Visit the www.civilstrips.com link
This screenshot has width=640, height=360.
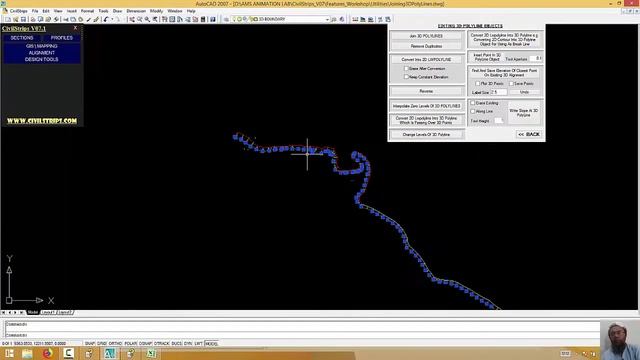[x=42, y=121]
